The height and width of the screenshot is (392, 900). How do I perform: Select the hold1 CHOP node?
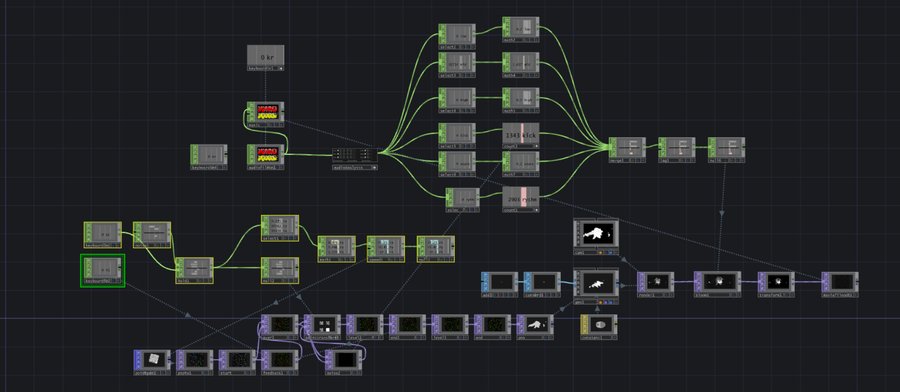[195, 270]
